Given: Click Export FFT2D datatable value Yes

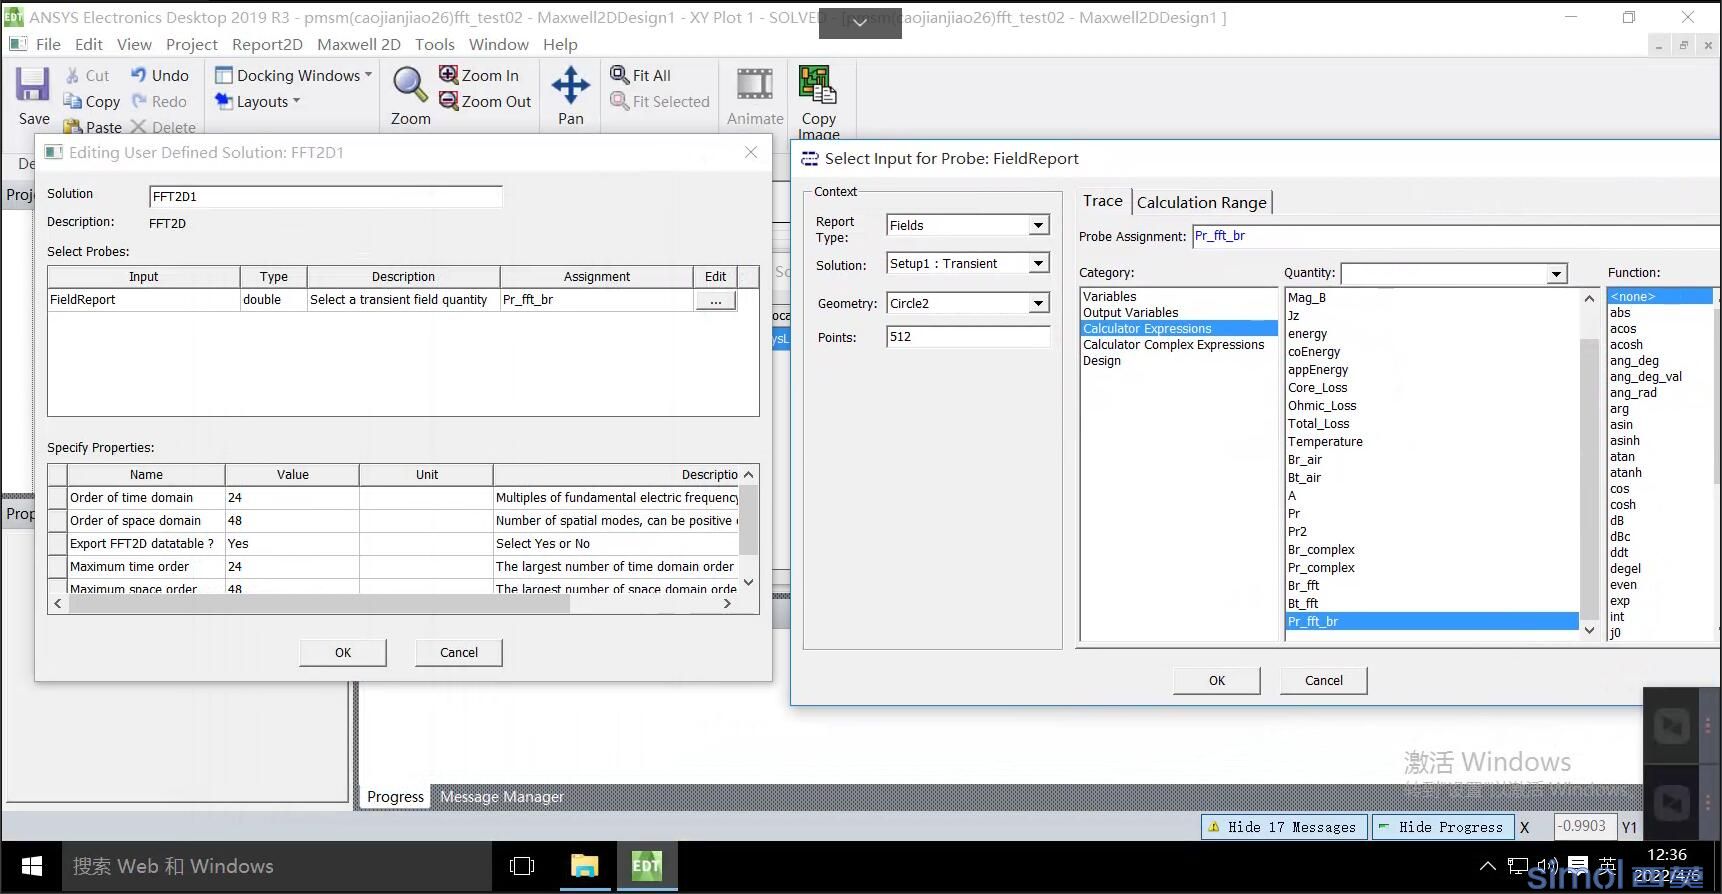Looking at the screenshot, I should coord(292,544).
